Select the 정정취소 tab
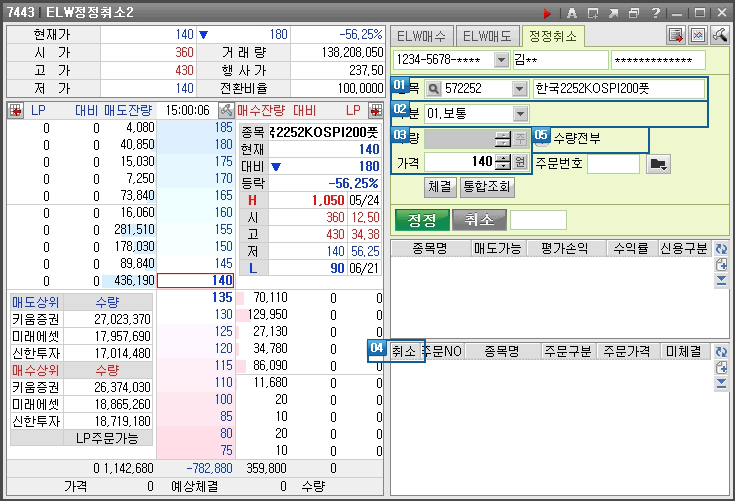This screenshot has height=501, width=735. pyautogui.click(x=553, y=37)
